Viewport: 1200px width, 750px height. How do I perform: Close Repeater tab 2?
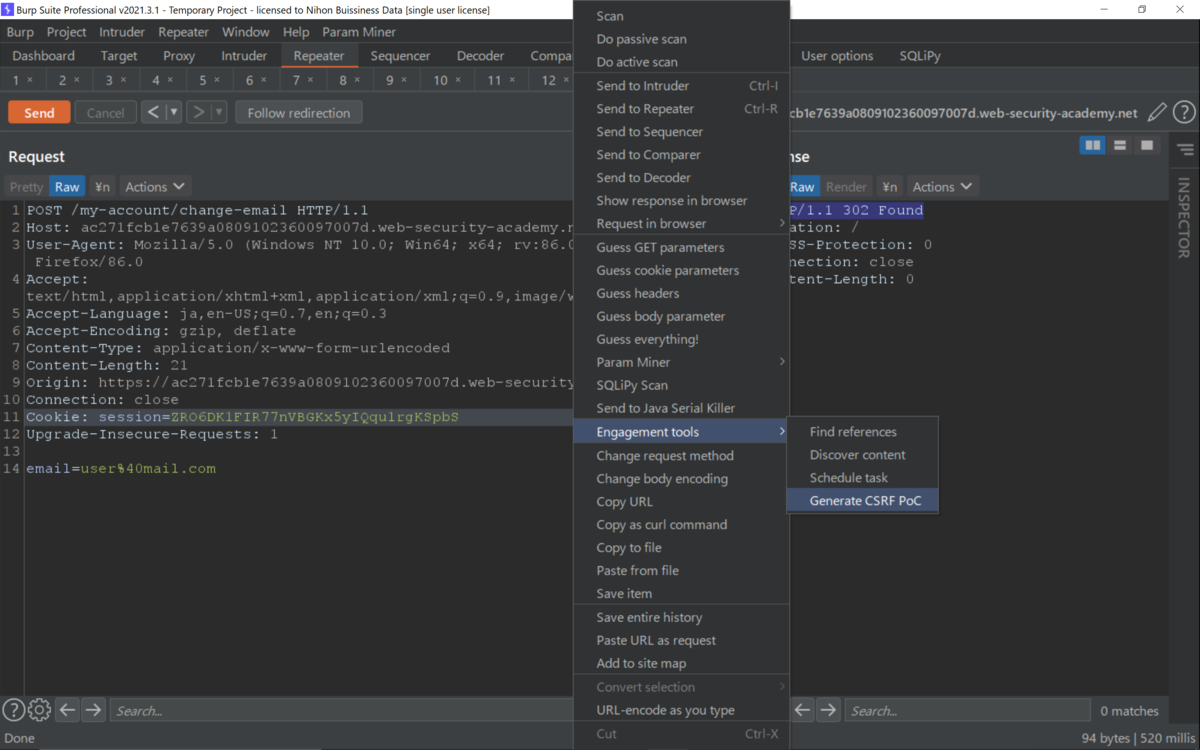[x=76, y=80]
